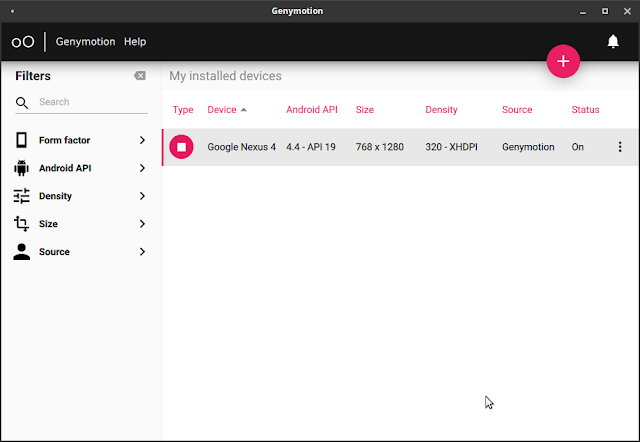The height and width of the screenshot is (442, 640).
Task: Click the Source filter label
Action: [x=54, y=252]
